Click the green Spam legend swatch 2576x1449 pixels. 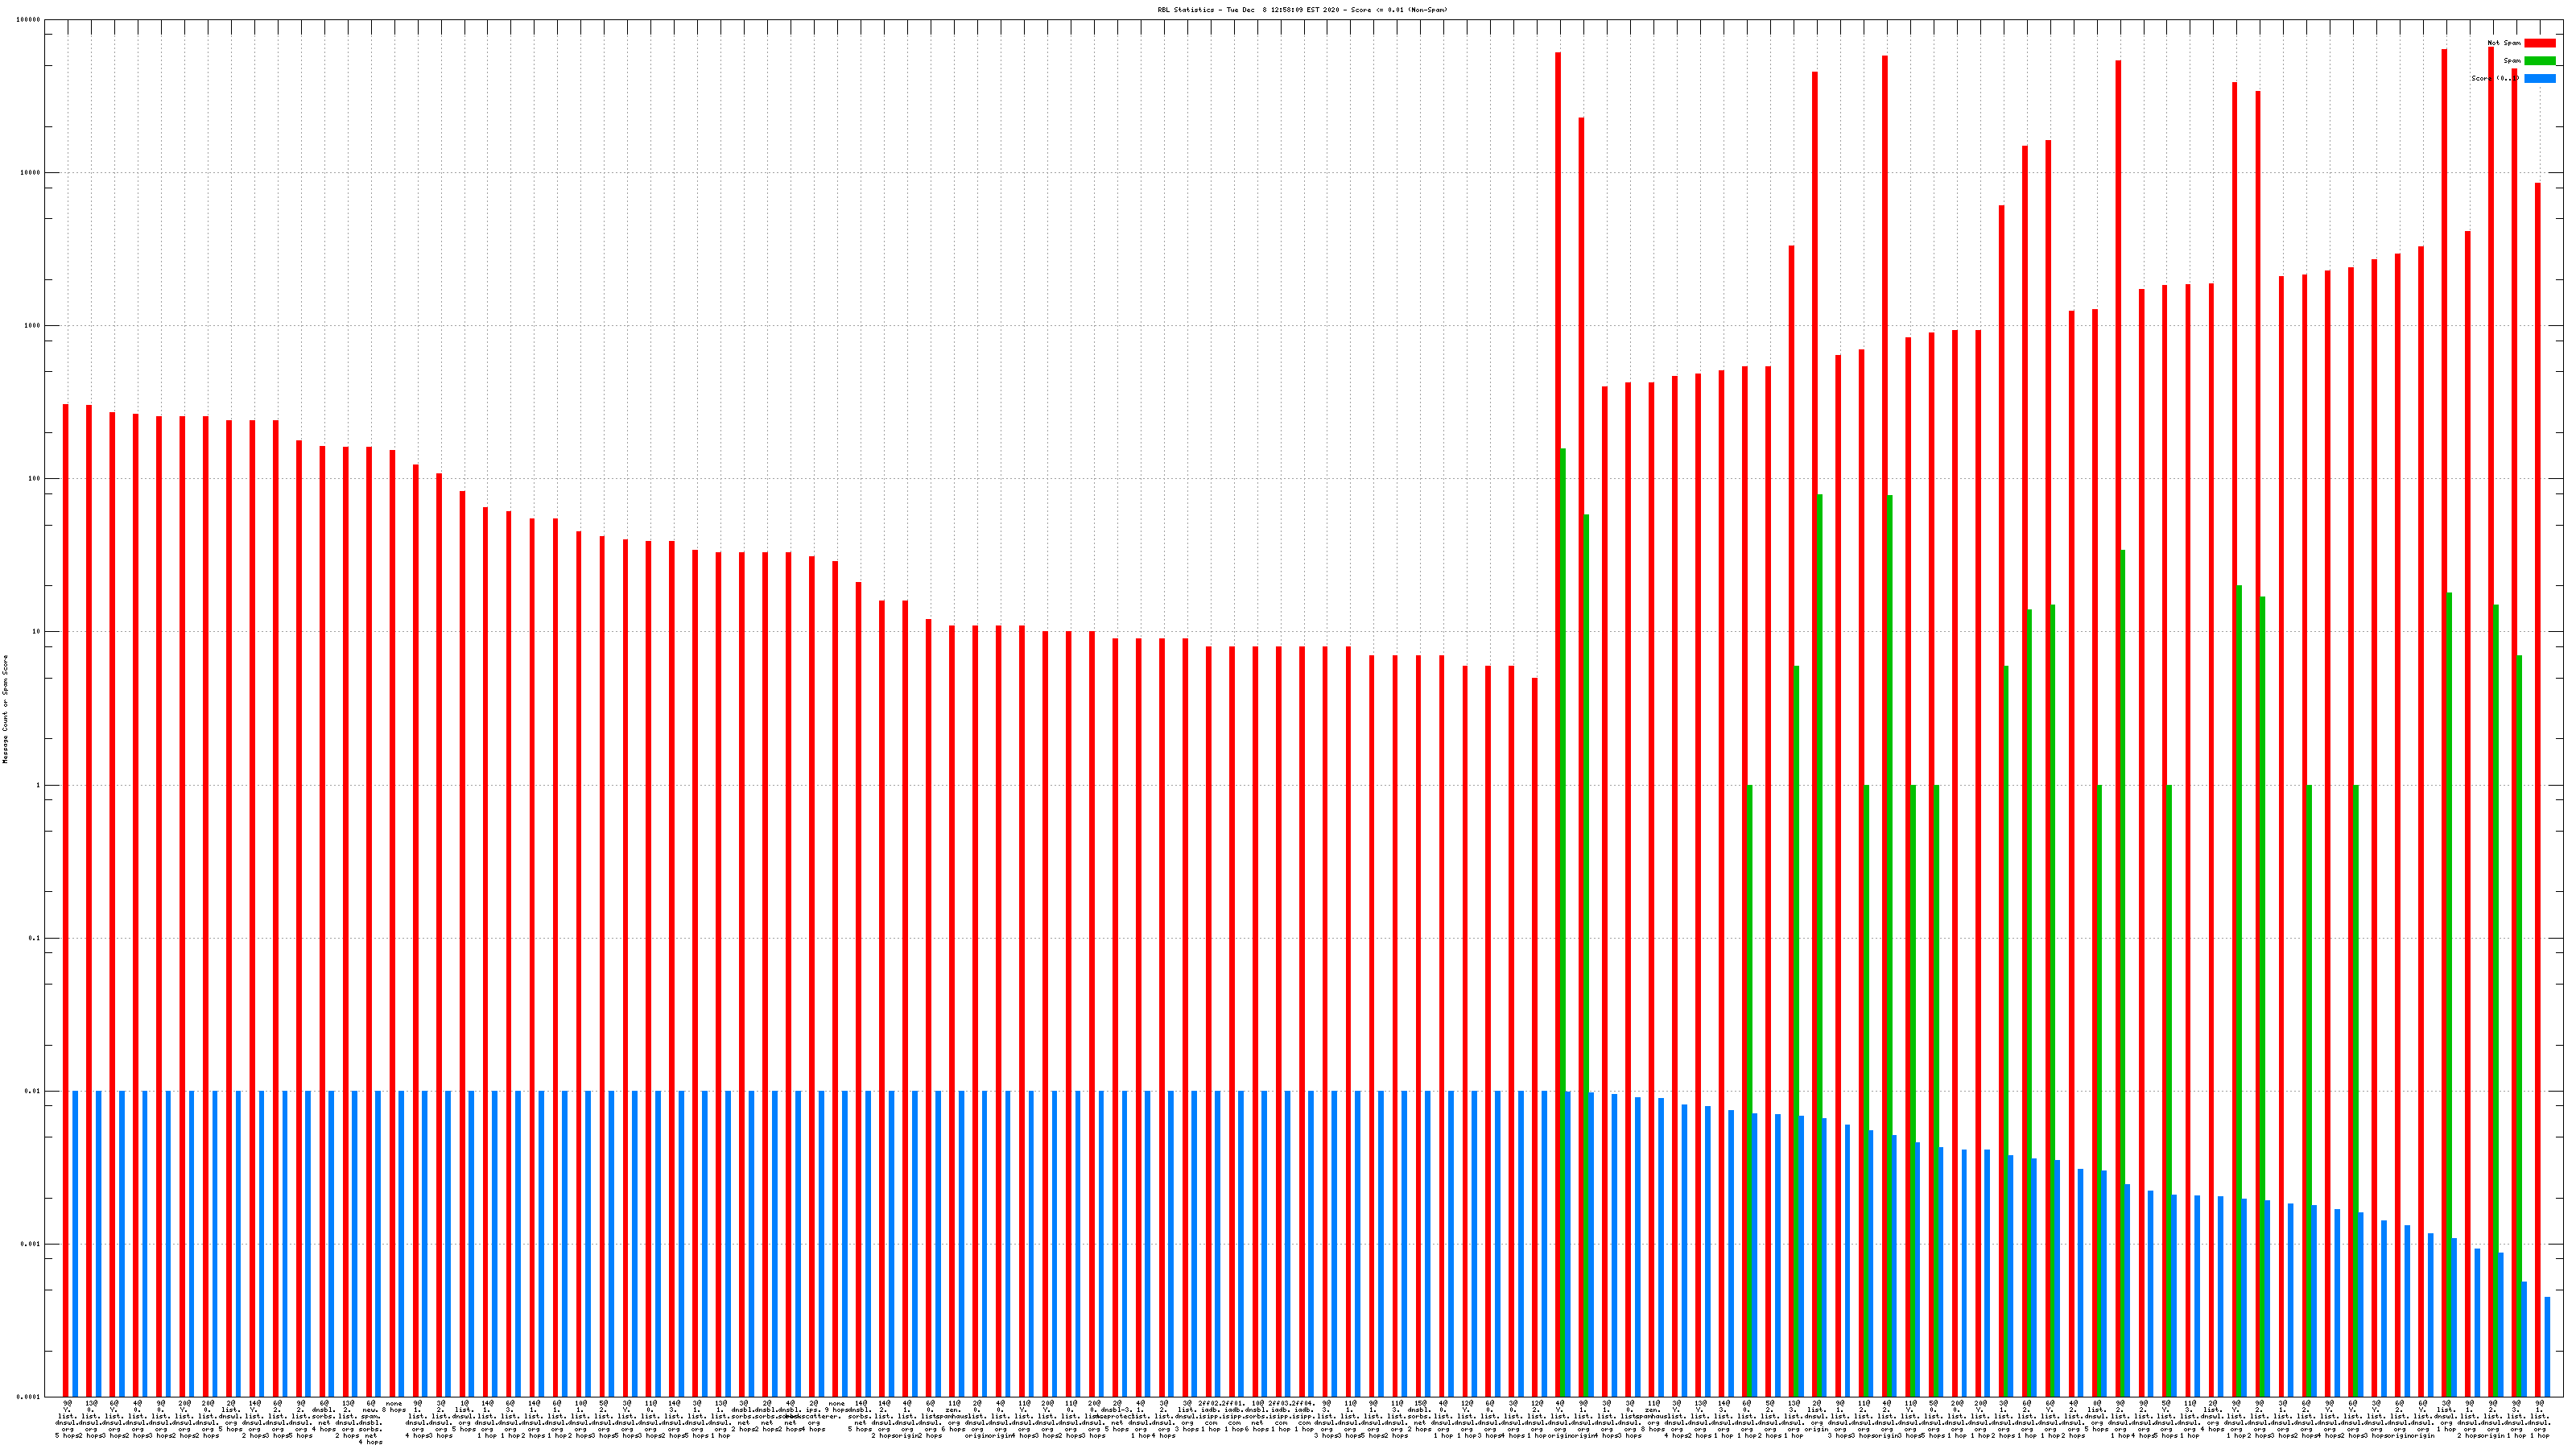(x=2539, y=61)
